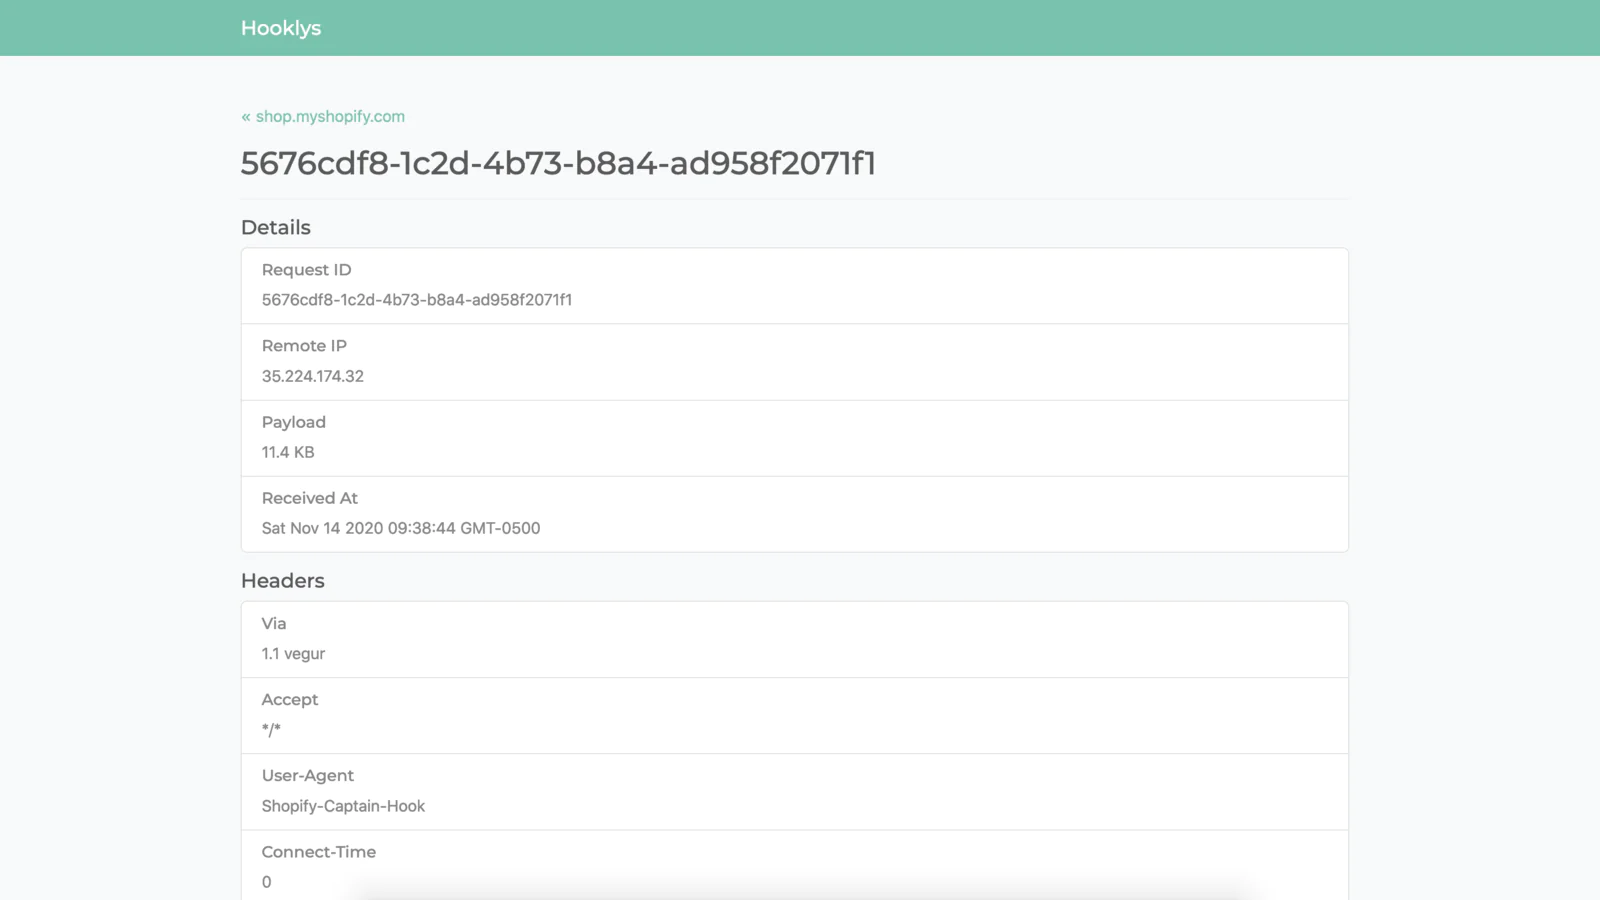Select the 1.1 vegur value
The width and height of the screenshot is (1600, 900).
pyautogui.click(x=293, y=654)
